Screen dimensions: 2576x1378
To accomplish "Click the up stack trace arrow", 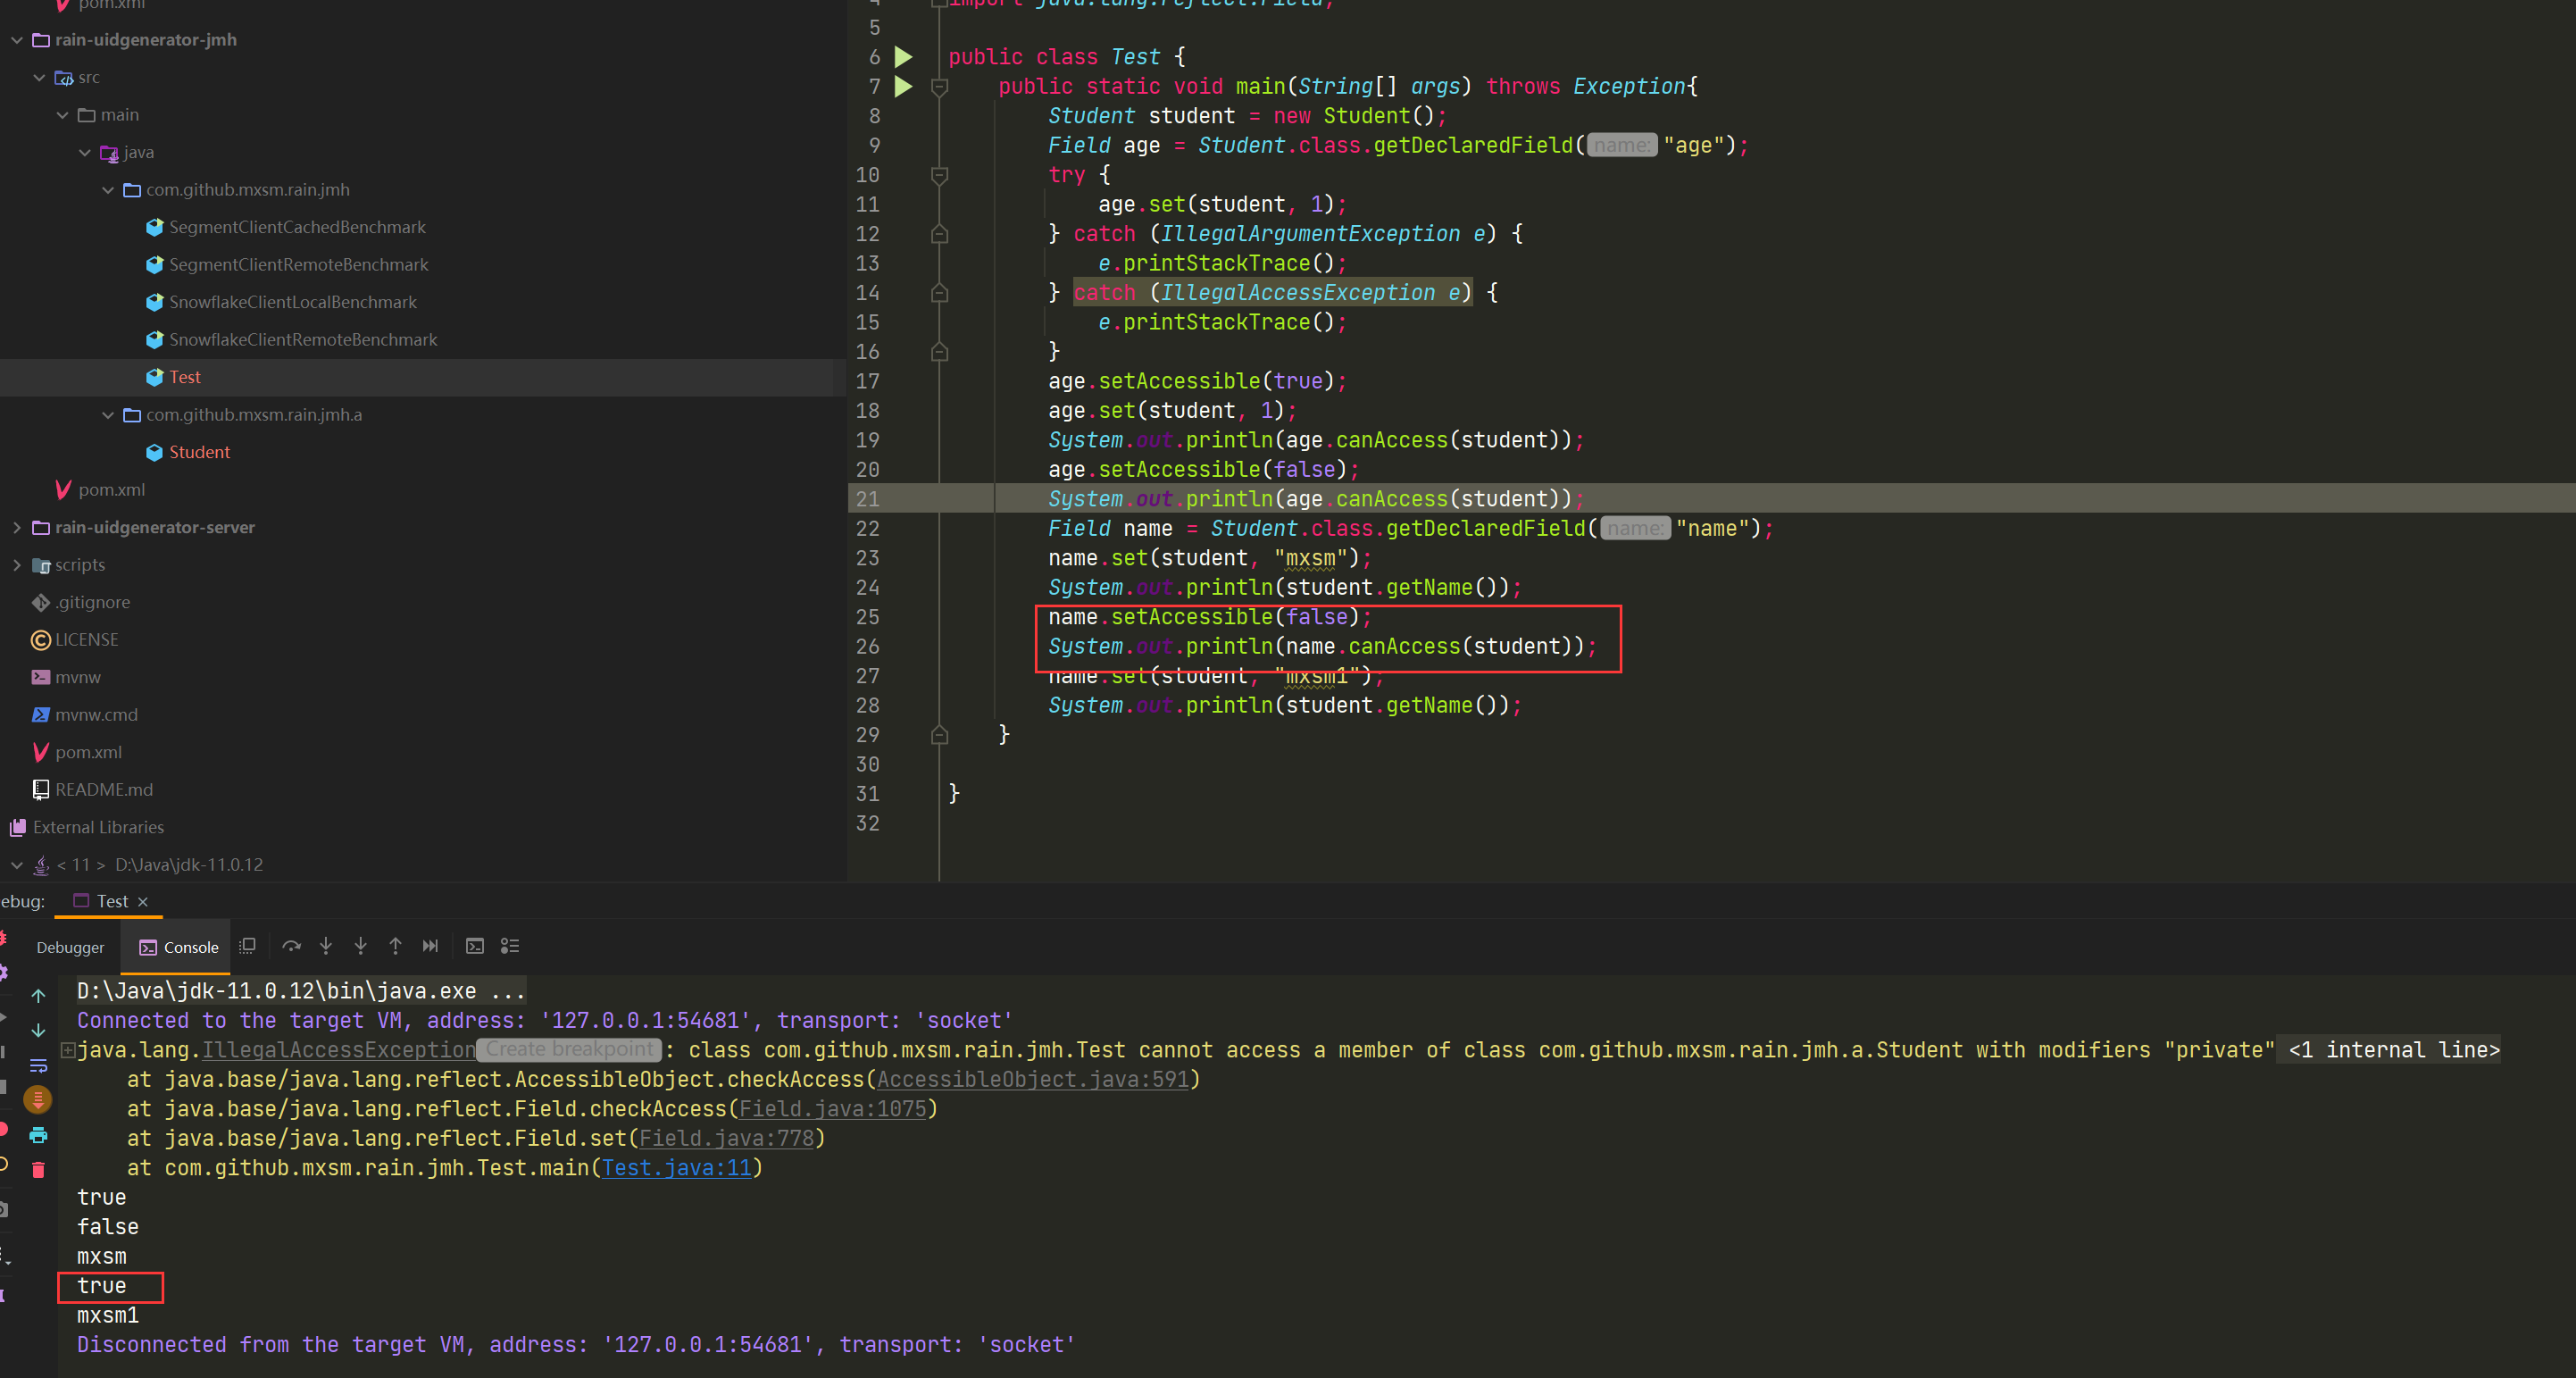I will click(38, 996).
